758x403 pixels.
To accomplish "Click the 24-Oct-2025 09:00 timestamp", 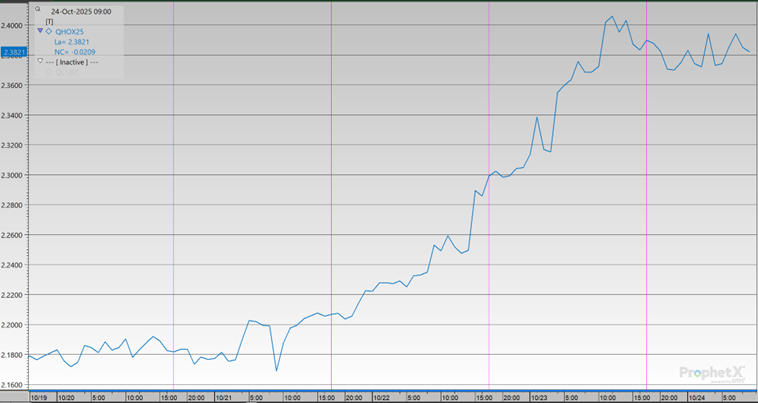I will (80, 11).
